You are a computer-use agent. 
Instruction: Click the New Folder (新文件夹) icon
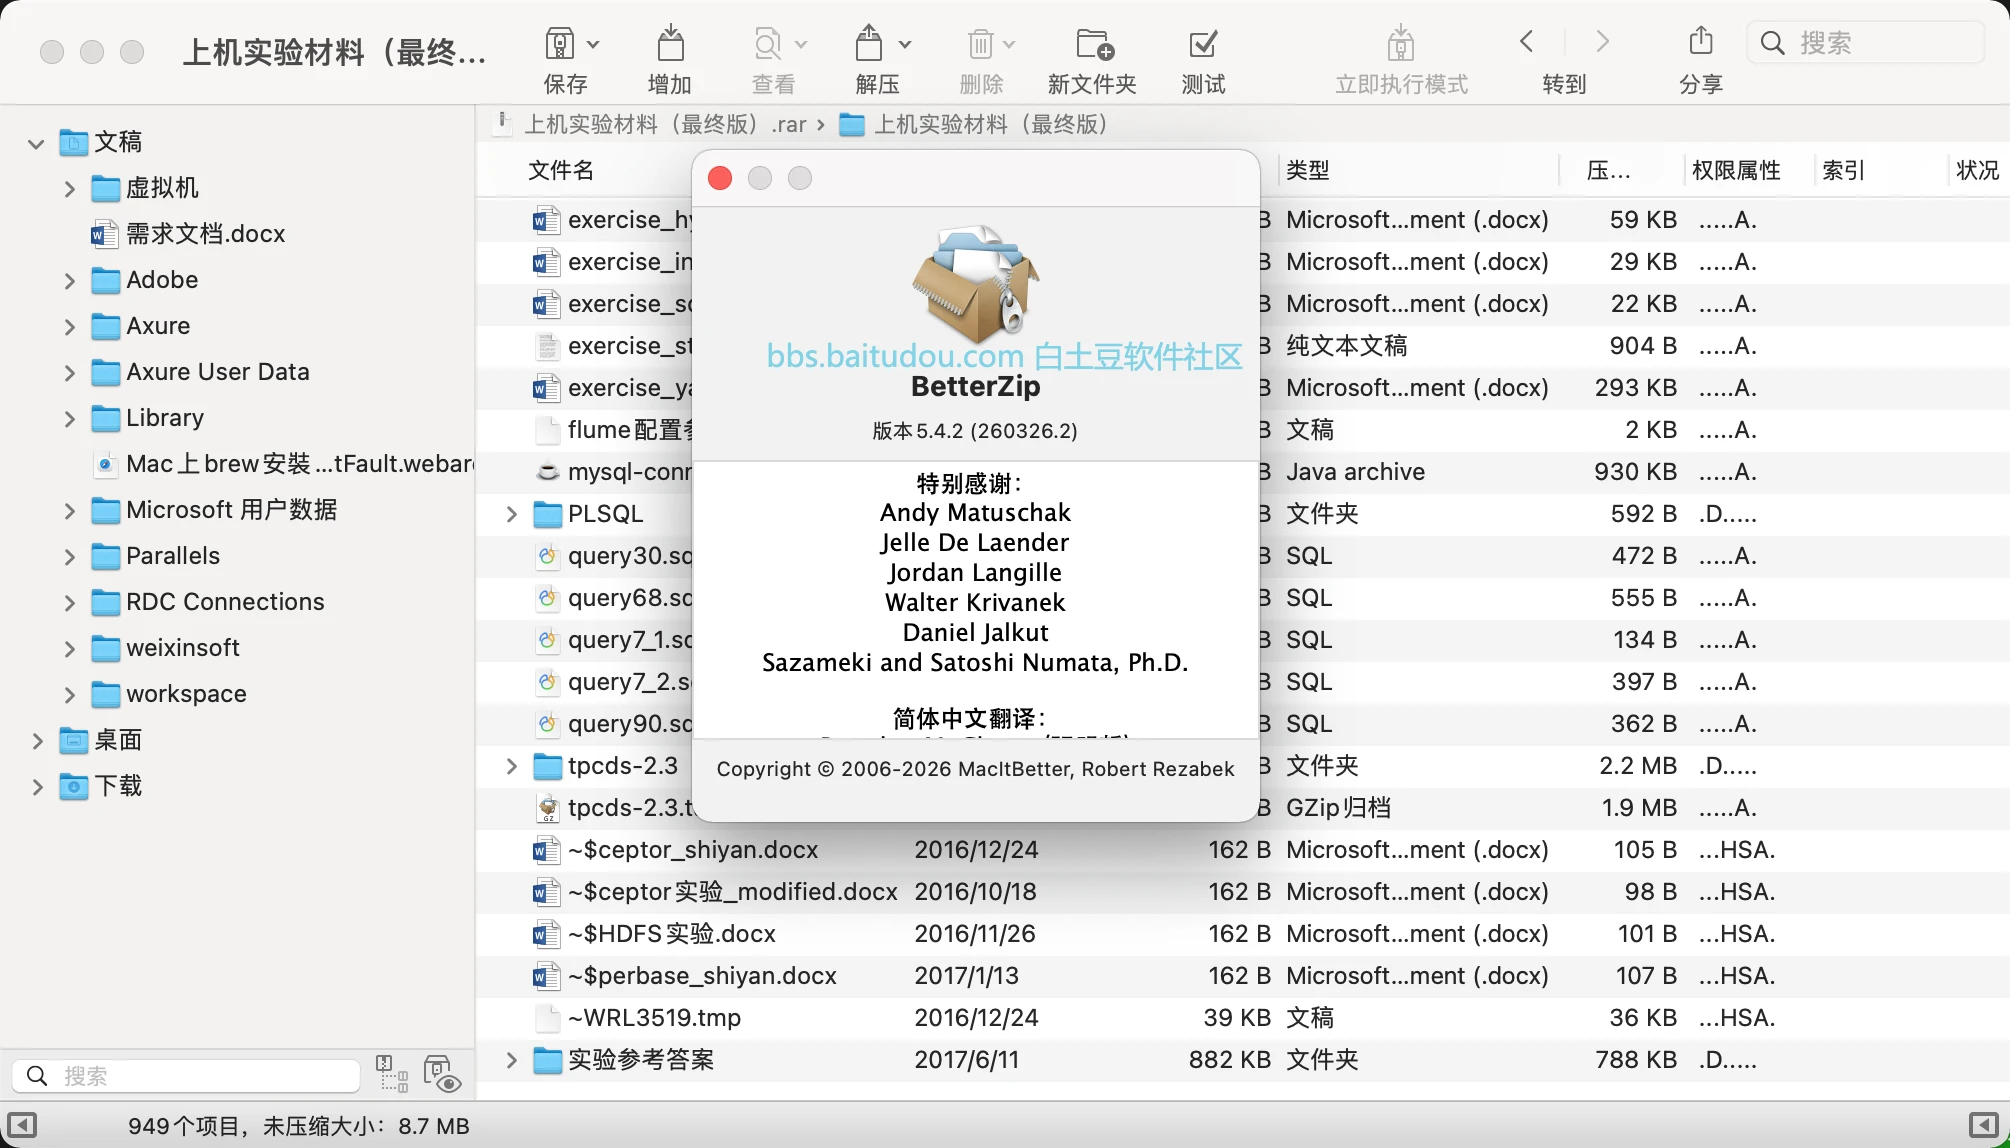tap(1095, 44)
